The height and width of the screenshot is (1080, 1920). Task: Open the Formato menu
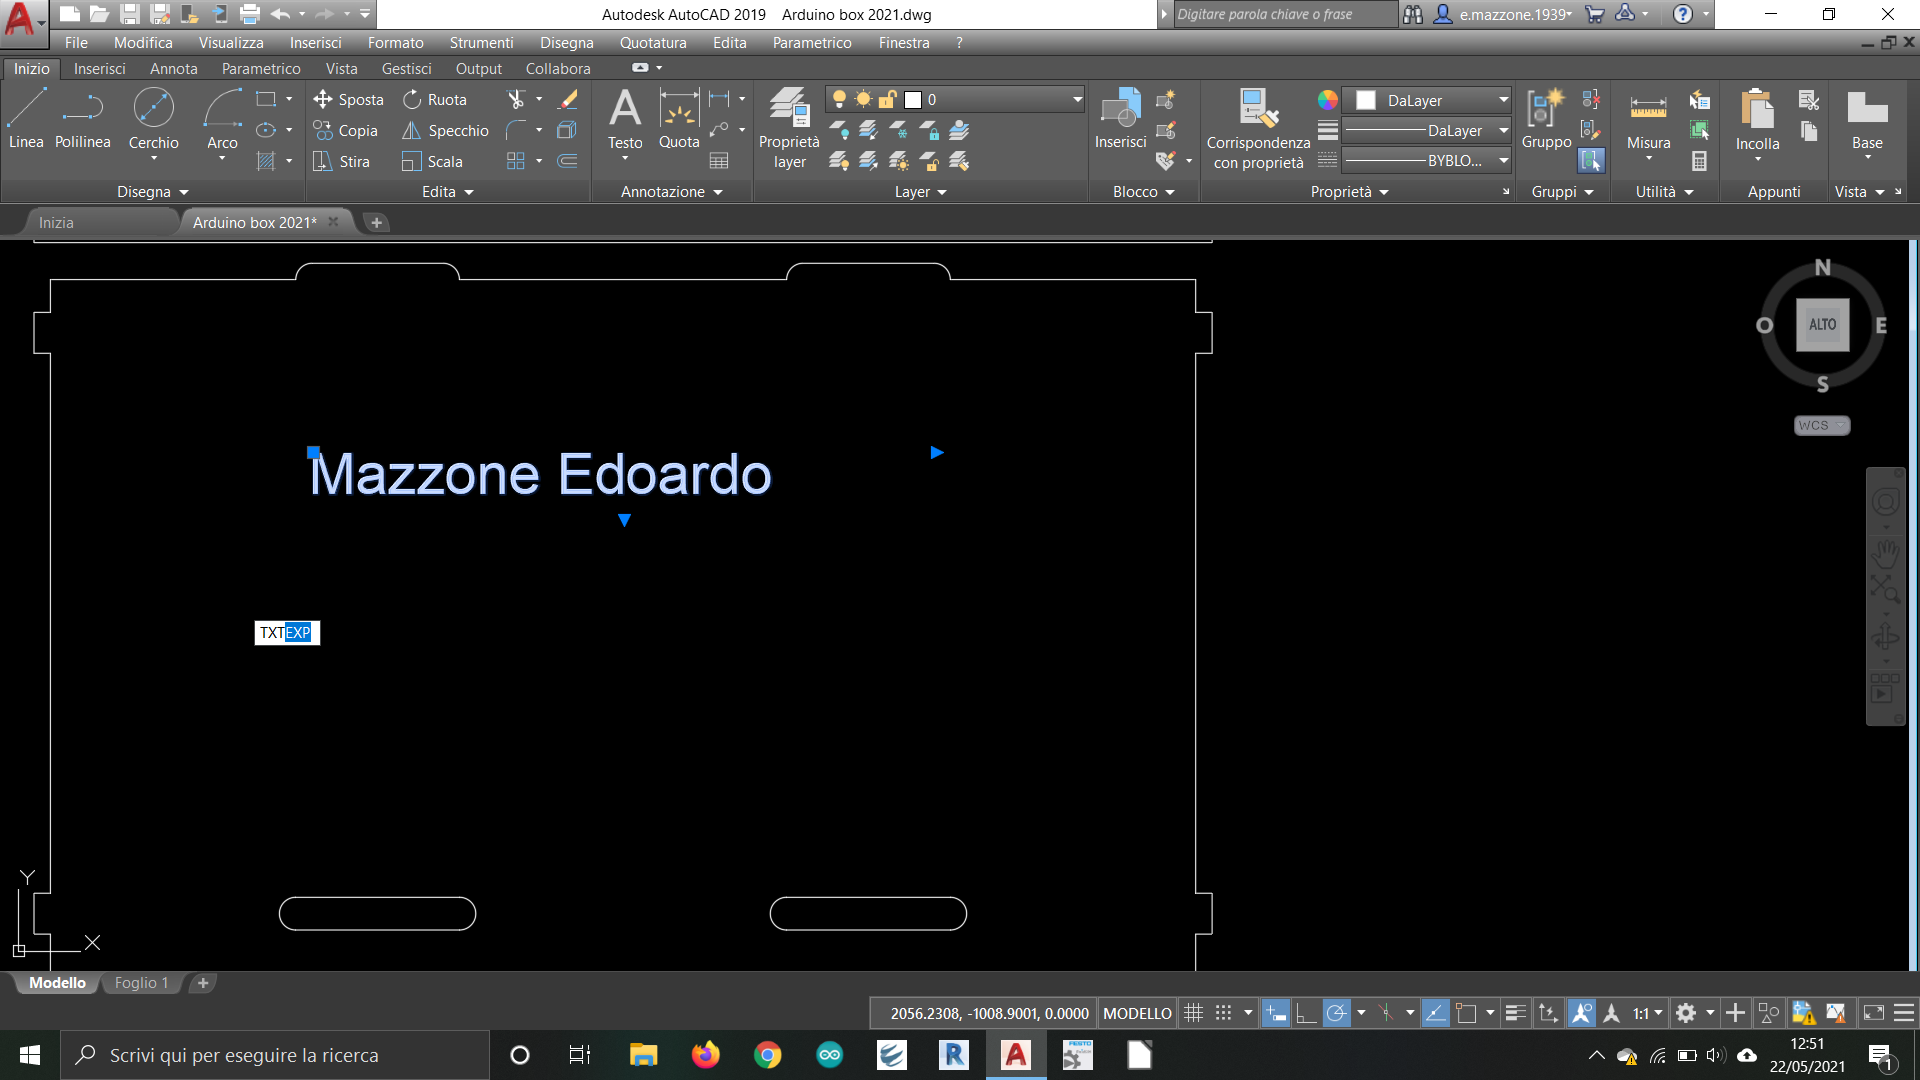tap(395, 43)
